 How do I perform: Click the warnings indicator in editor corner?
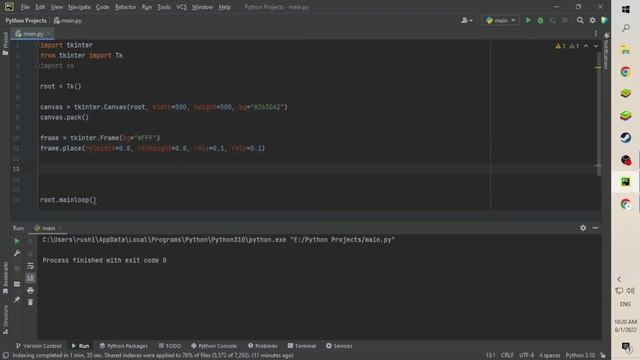[568, 46]
